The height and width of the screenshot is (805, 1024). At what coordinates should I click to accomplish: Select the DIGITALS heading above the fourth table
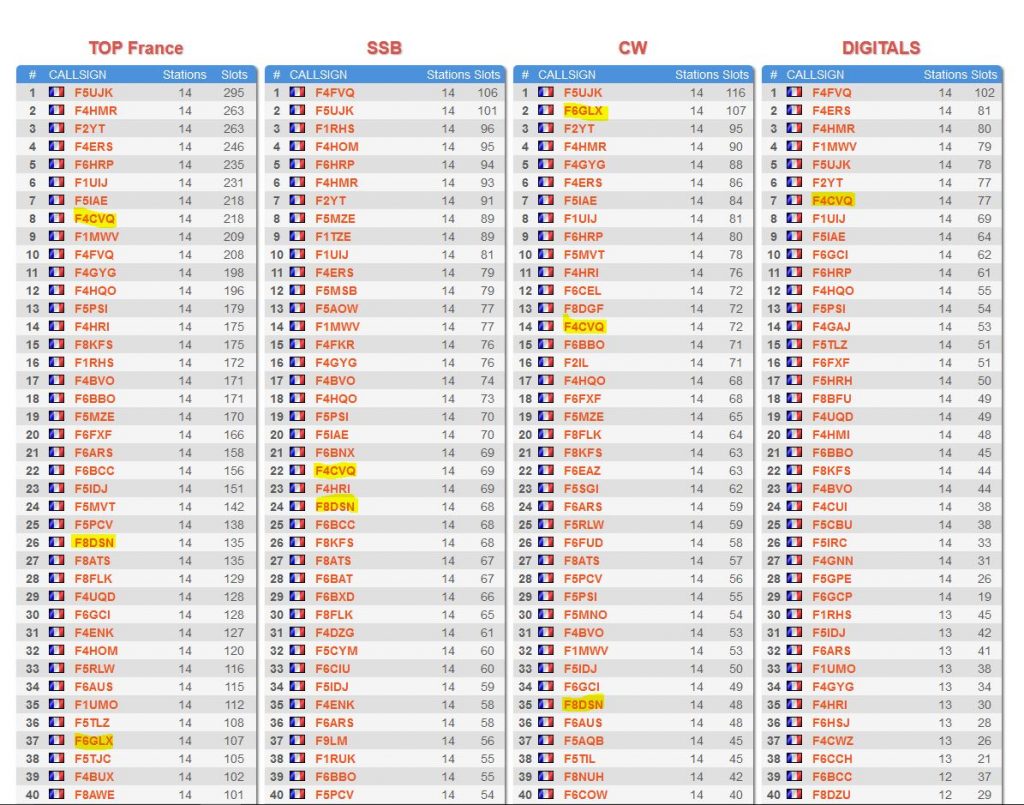click(881, 48)
